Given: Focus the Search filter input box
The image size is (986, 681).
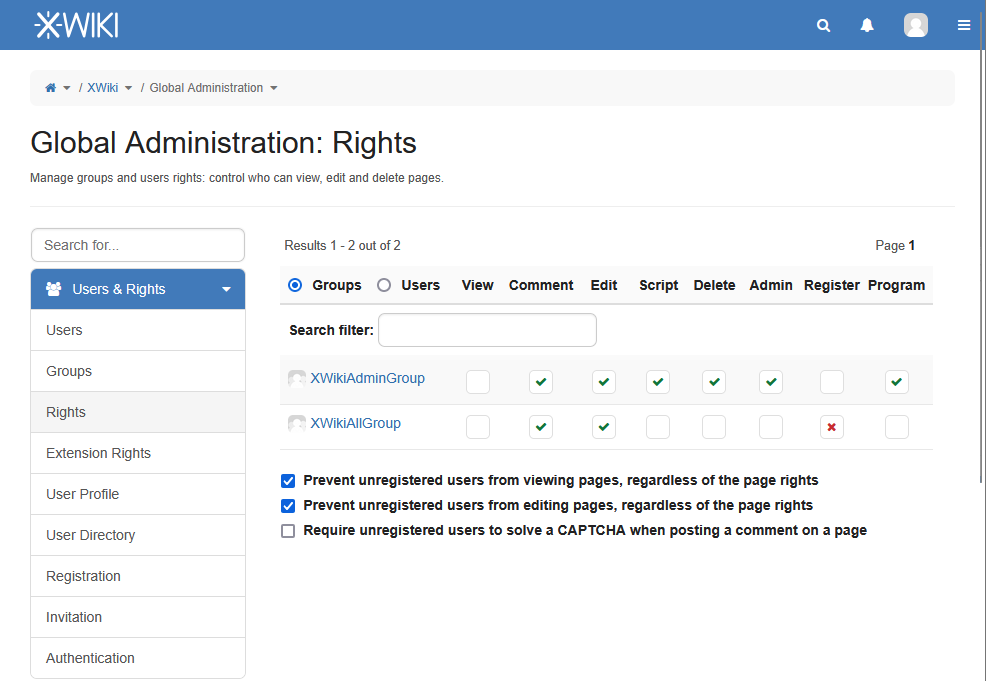Looking at the screenshot, I should pyautogui.click(x=487, y=330).
